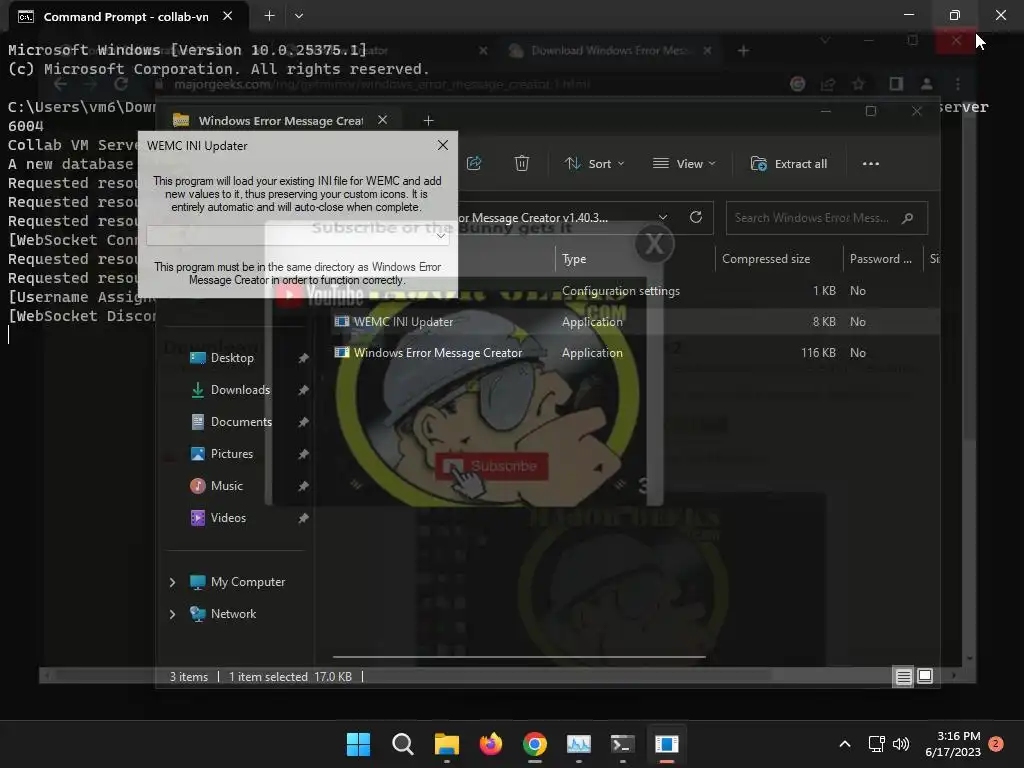Switch to Chrome from the taskbar
The width and height of the screenshot is (1024, 768).
coord(535,744)
